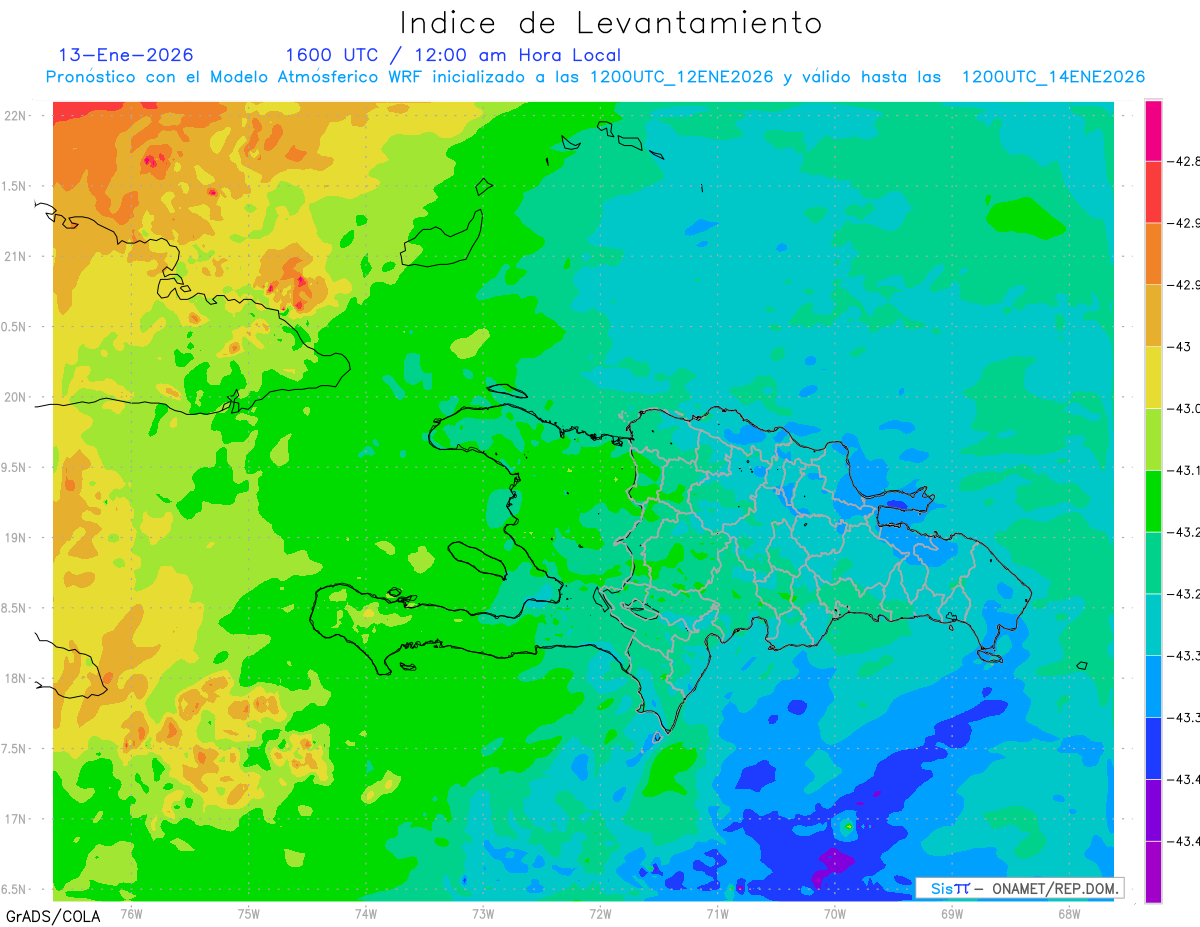
Task: Click the "73W" longitude label
Action: [x=483, y=913]
